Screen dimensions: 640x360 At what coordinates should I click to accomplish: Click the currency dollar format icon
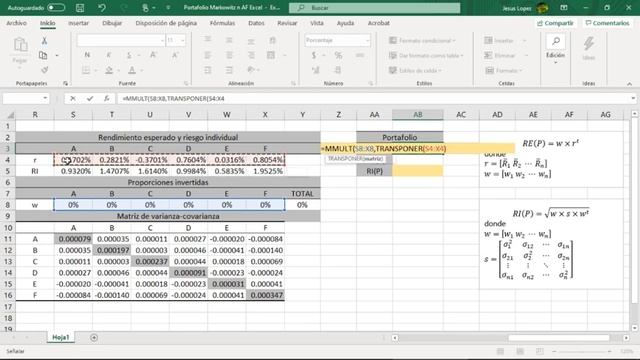click(314, 55)
